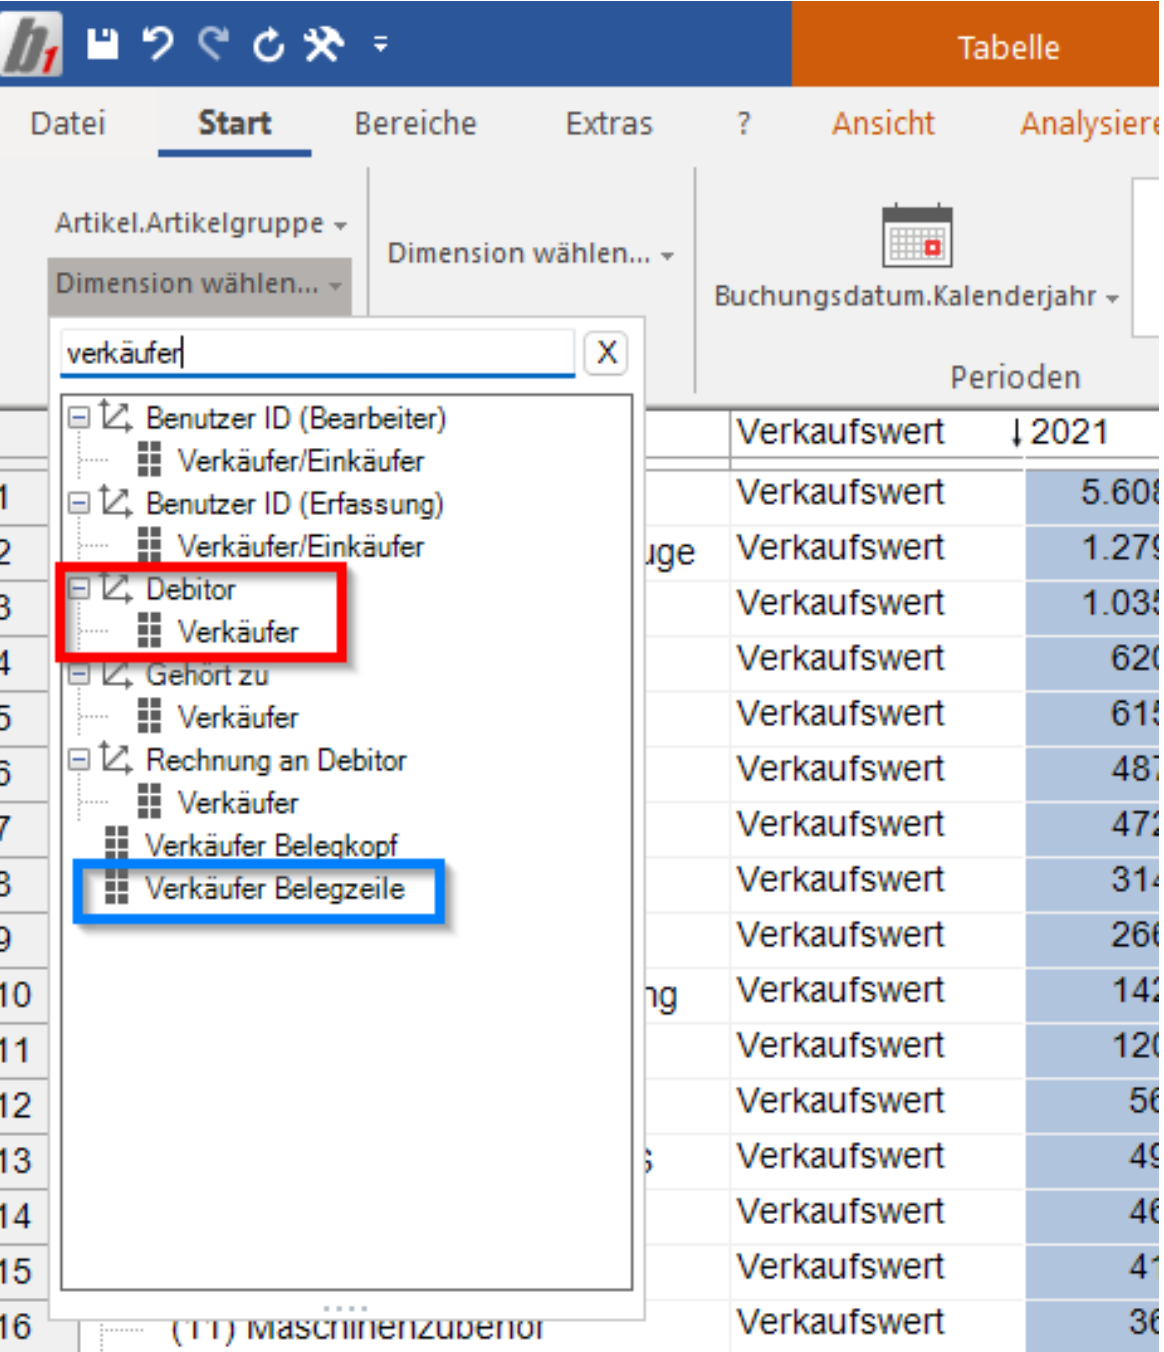Clear the verkäufer search with X
Viewport: 1164px width, 1352px height.
[606, 353]
